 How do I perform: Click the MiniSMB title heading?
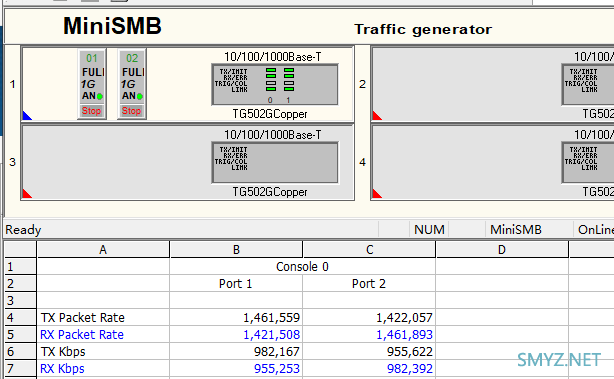pyautogui.click(x=112, y=26)
